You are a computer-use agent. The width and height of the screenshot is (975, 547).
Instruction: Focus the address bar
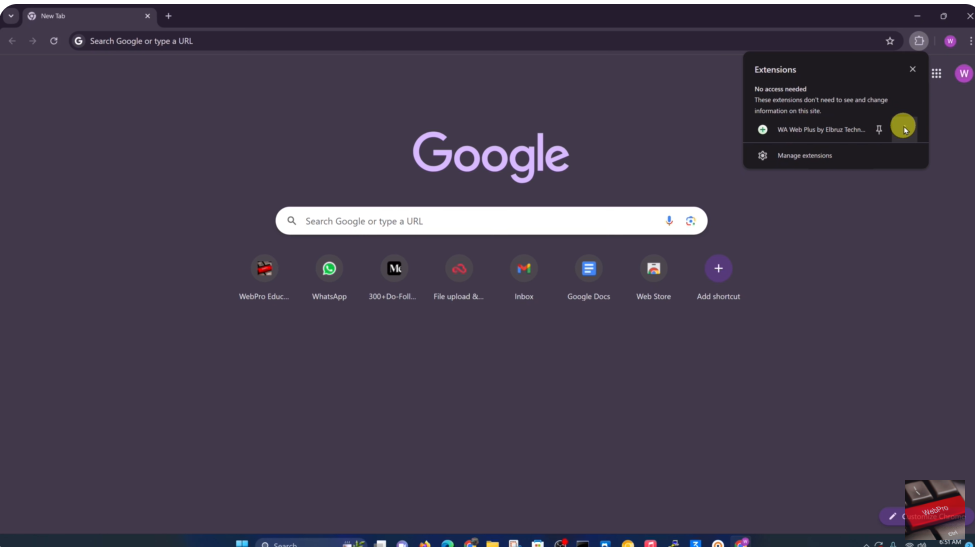click(485, 41)
